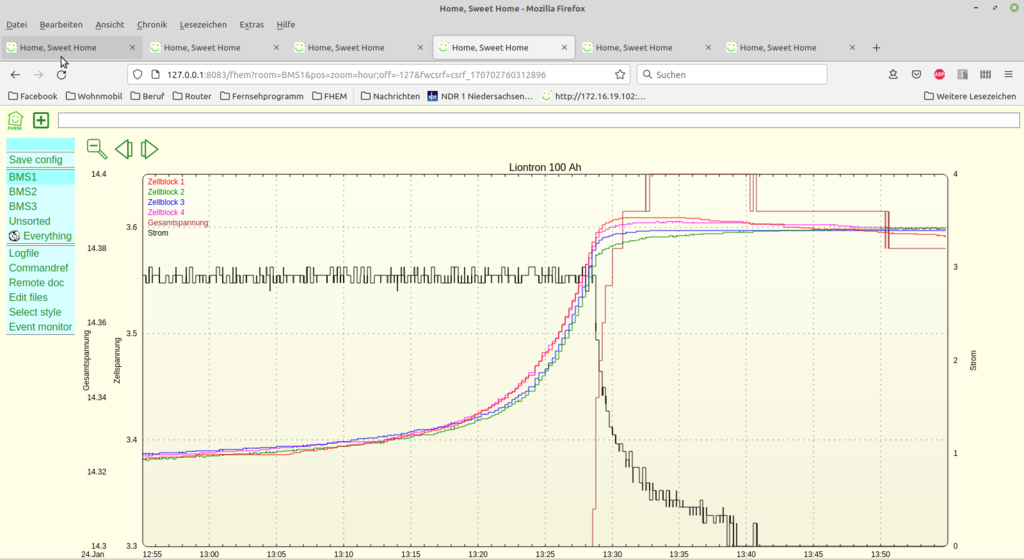The height and width of the screenshot is (559, 1024).
Task: Open the Commandref link
Action: [x=39, y=268]
